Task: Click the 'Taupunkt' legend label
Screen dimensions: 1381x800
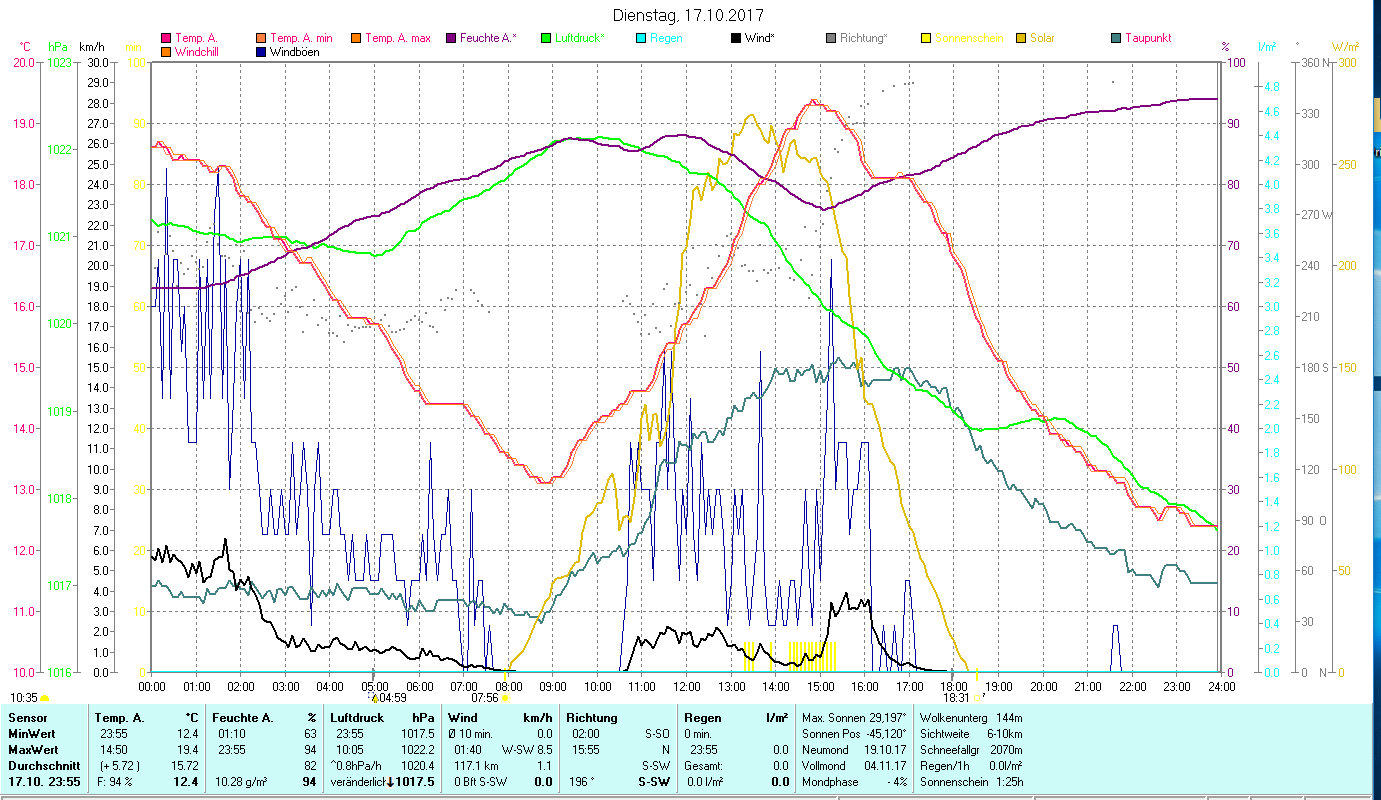Action: 1148,38
